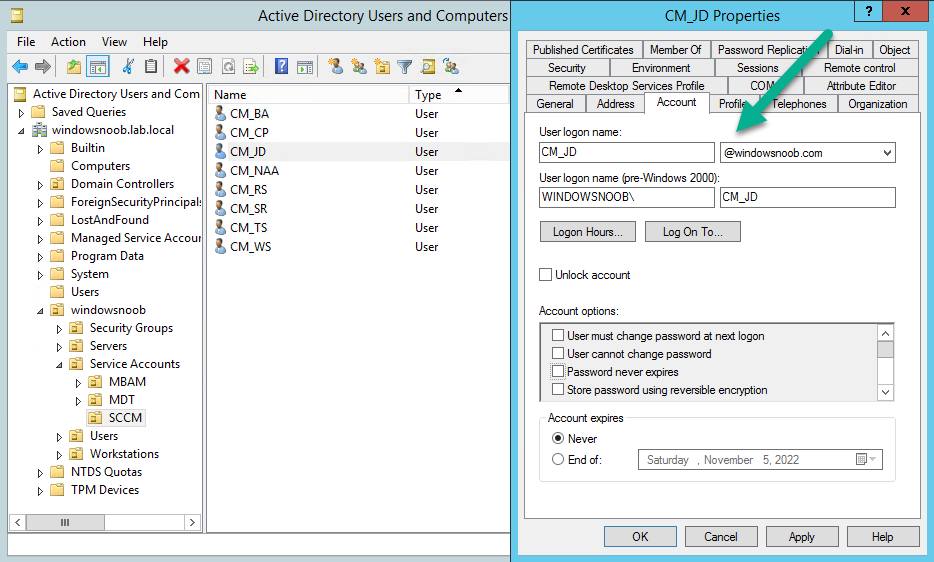The height and width of the screenshot is (562, 934).
Task: Expand the Security Groups OU
Action: point(60,329)
